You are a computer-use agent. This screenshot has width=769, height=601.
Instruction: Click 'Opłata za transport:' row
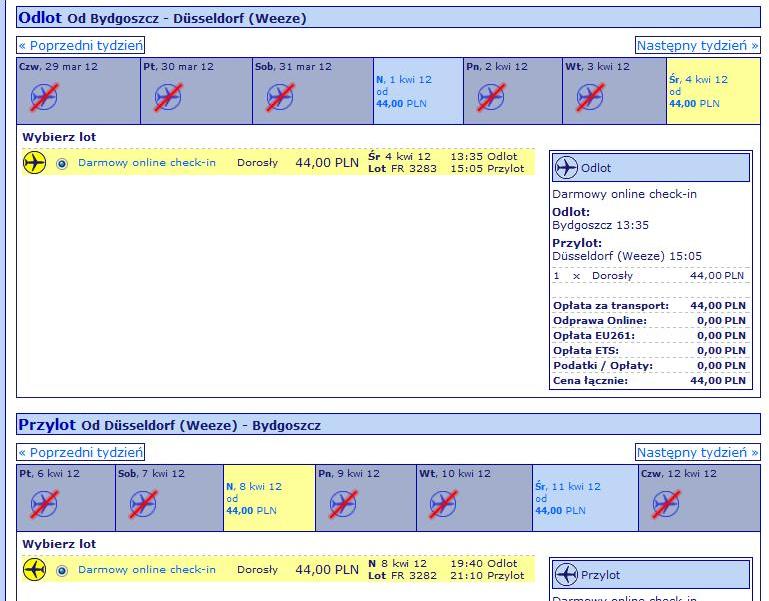pyautogui.click(x=649, y=306)
